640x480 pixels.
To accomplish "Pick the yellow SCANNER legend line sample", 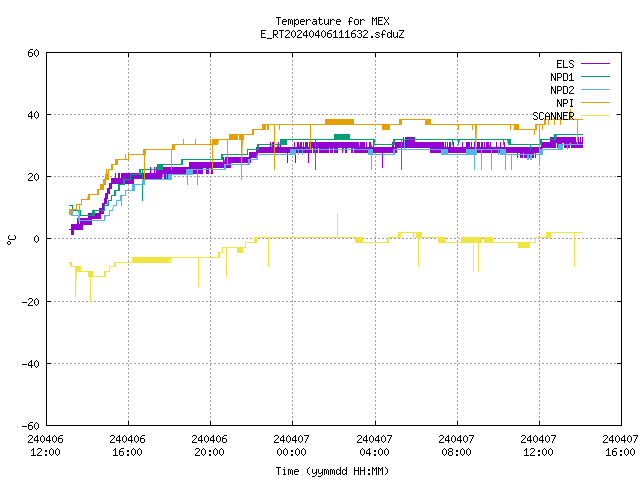I will click(595, 116).
